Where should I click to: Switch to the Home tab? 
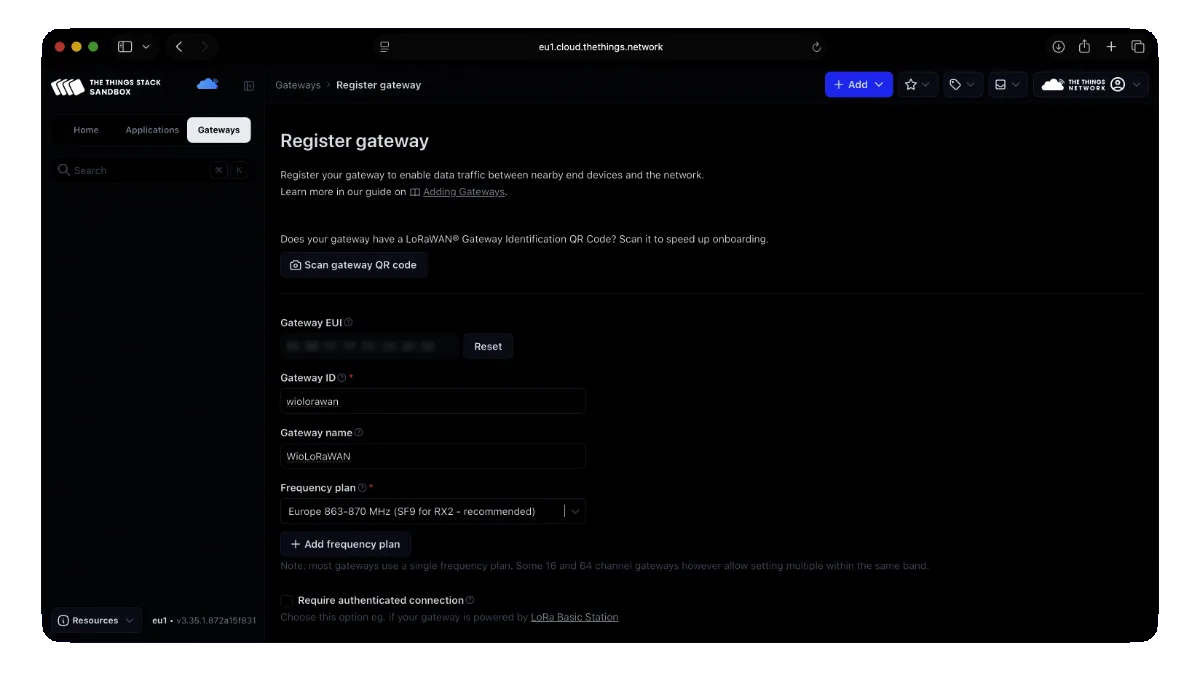[86, 130]
